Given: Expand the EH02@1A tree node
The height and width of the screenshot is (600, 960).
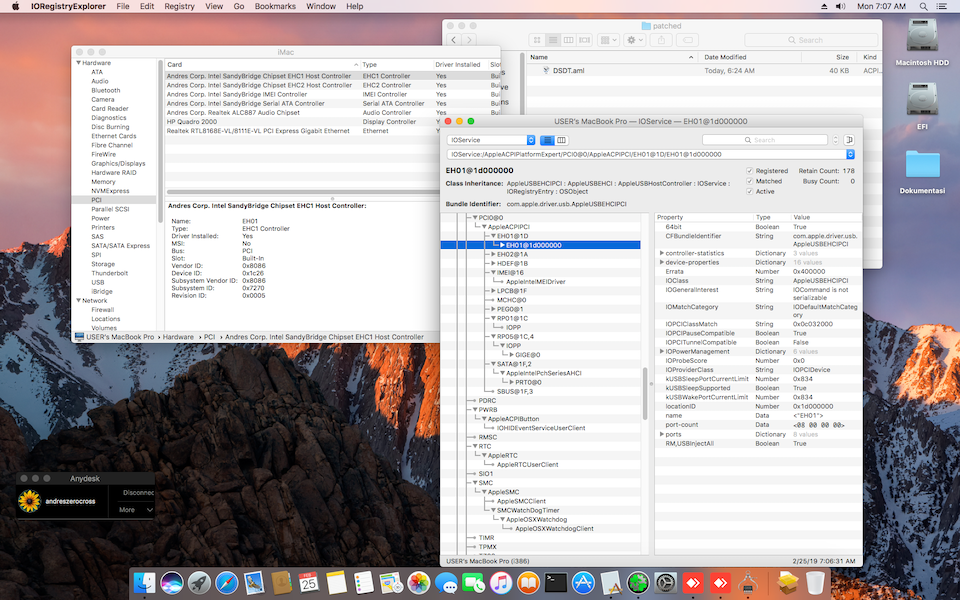Looking at the screenshot, I should tap(493, 254).
